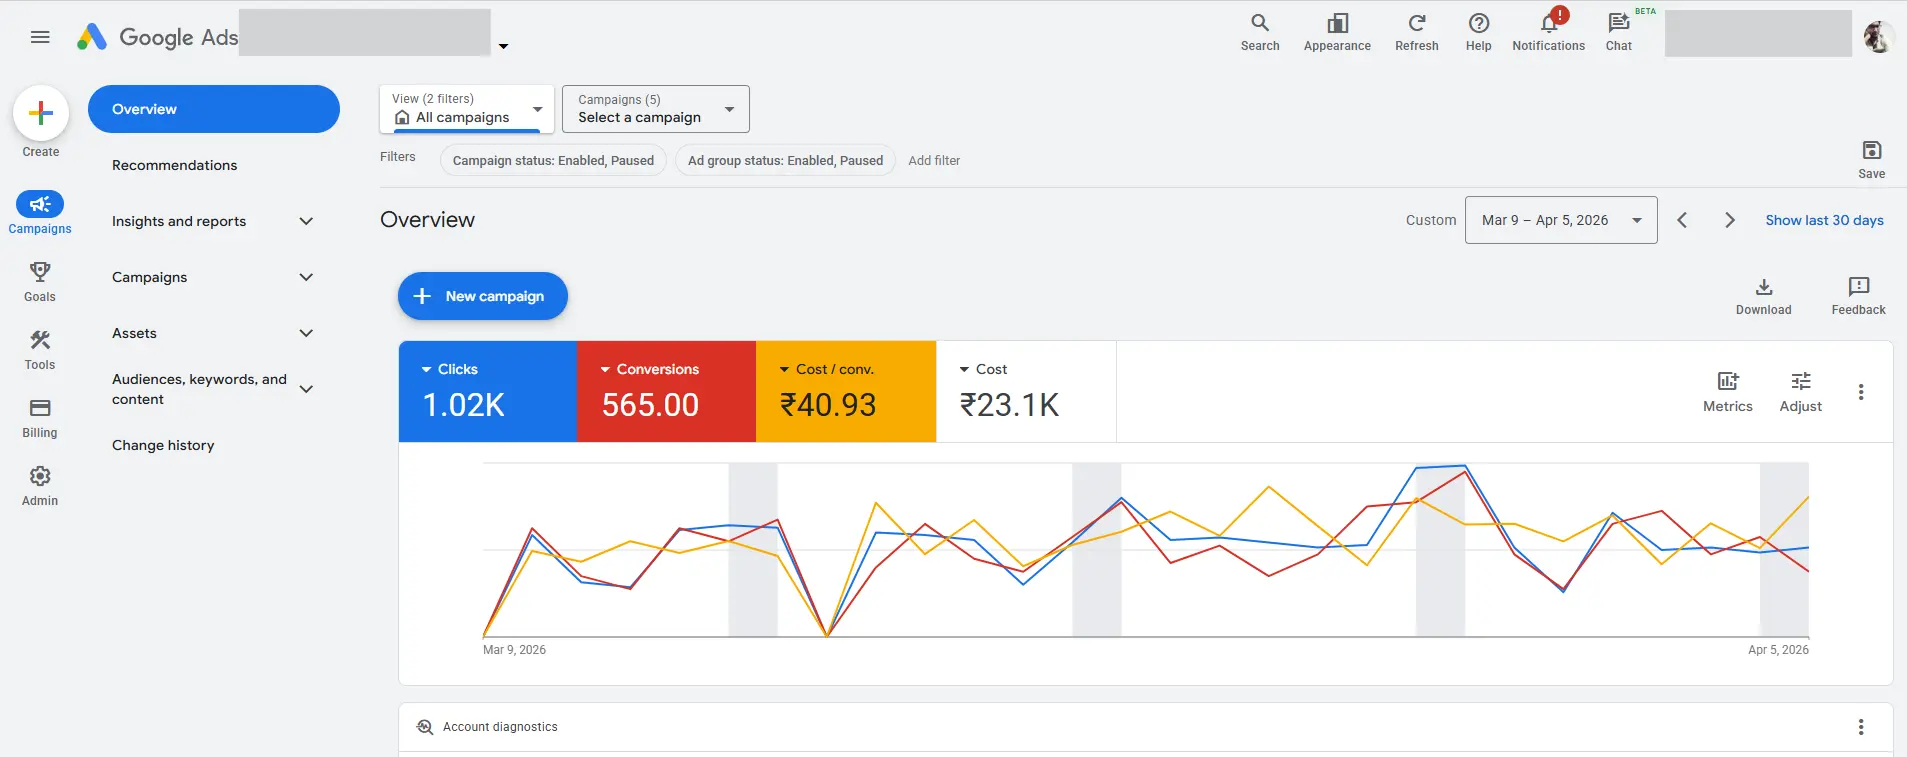Open Change history

click(163, 445)
